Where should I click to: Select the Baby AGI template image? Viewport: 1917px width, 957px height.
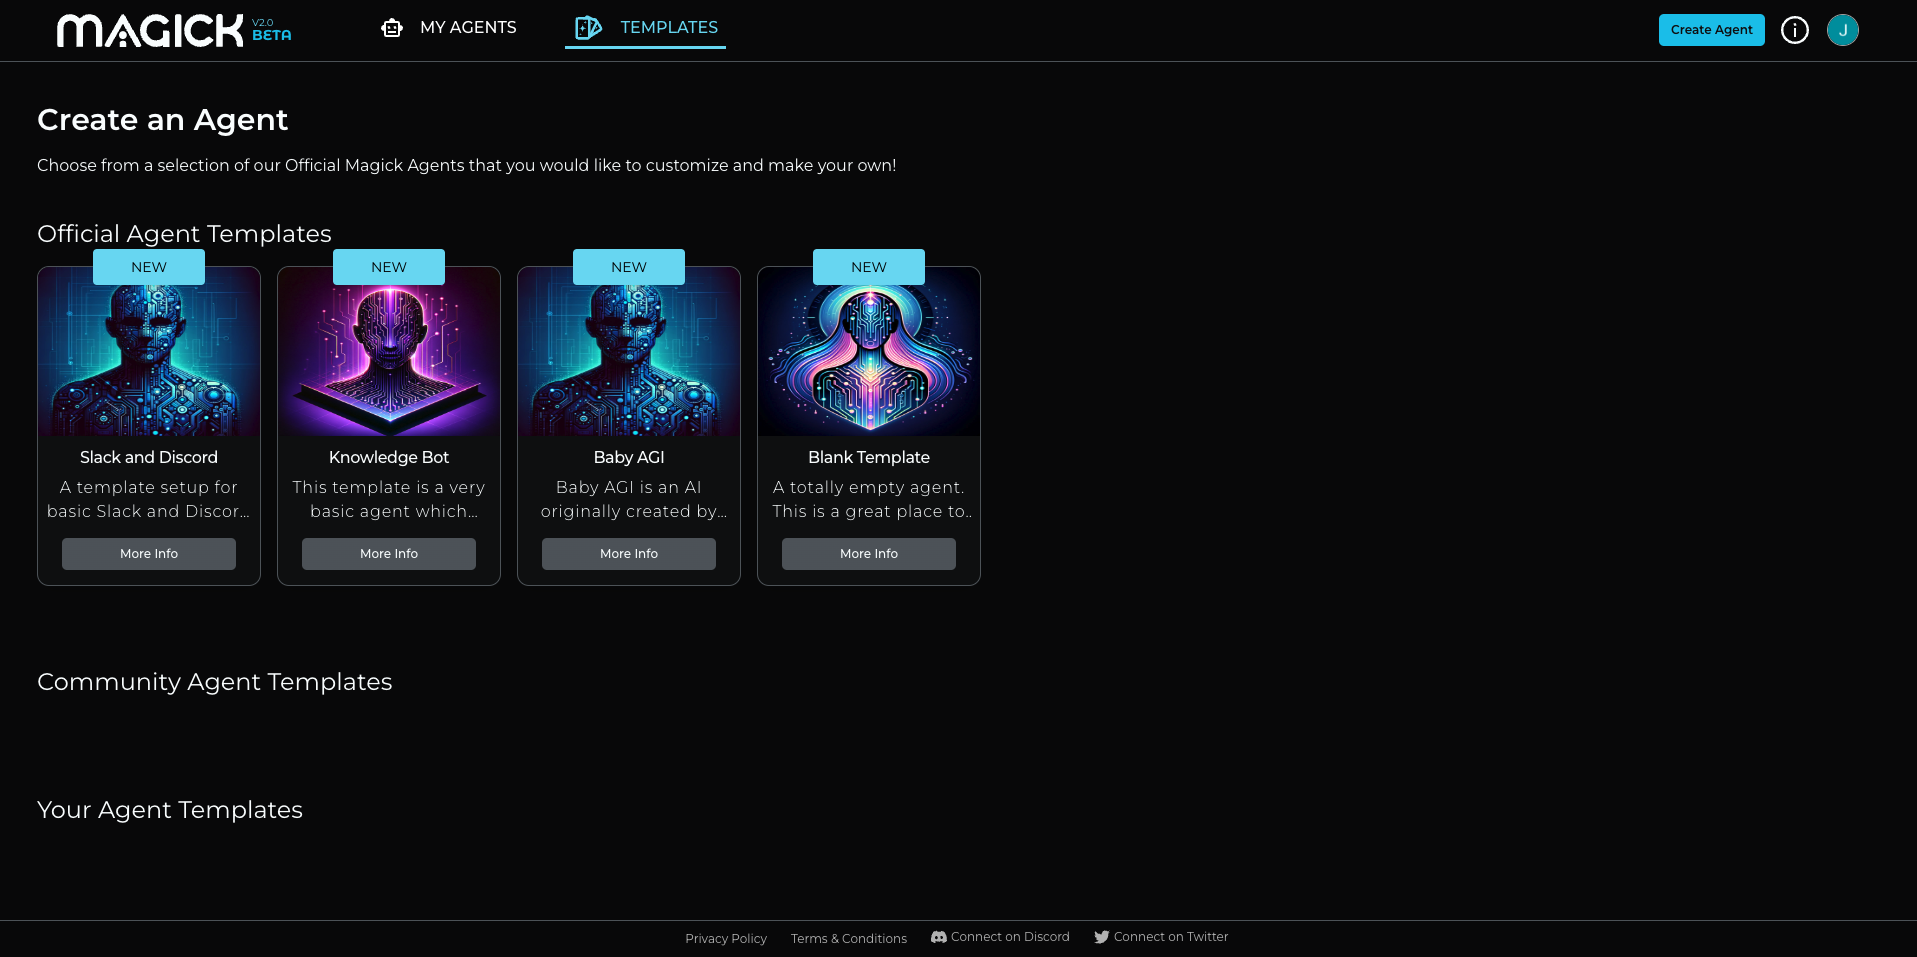pyautogui.click(x=629, y=360)
